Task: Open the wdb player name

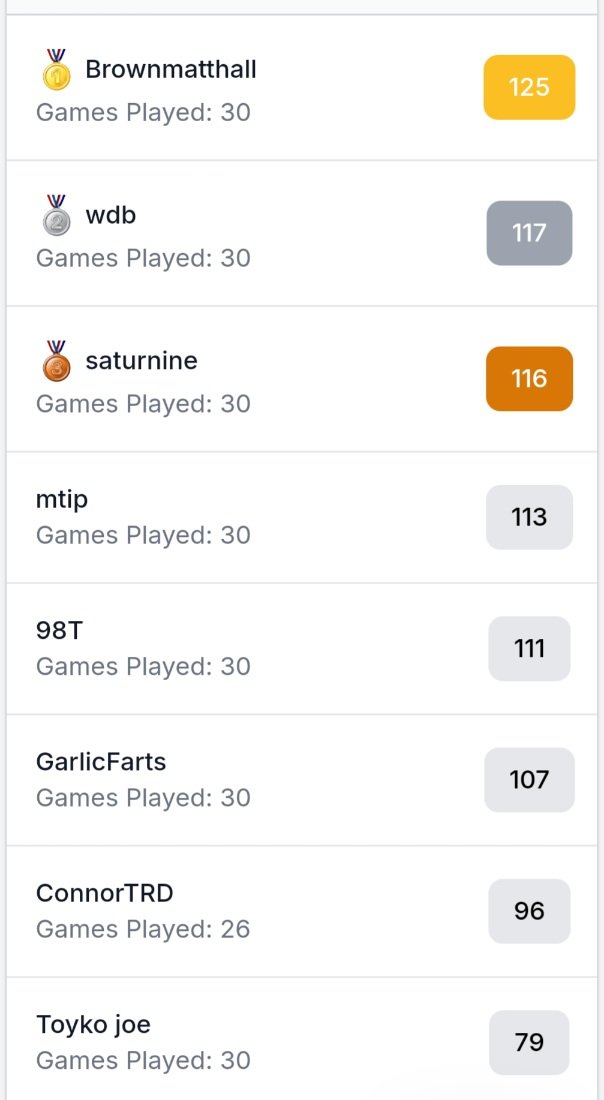Action: (111, 215)
